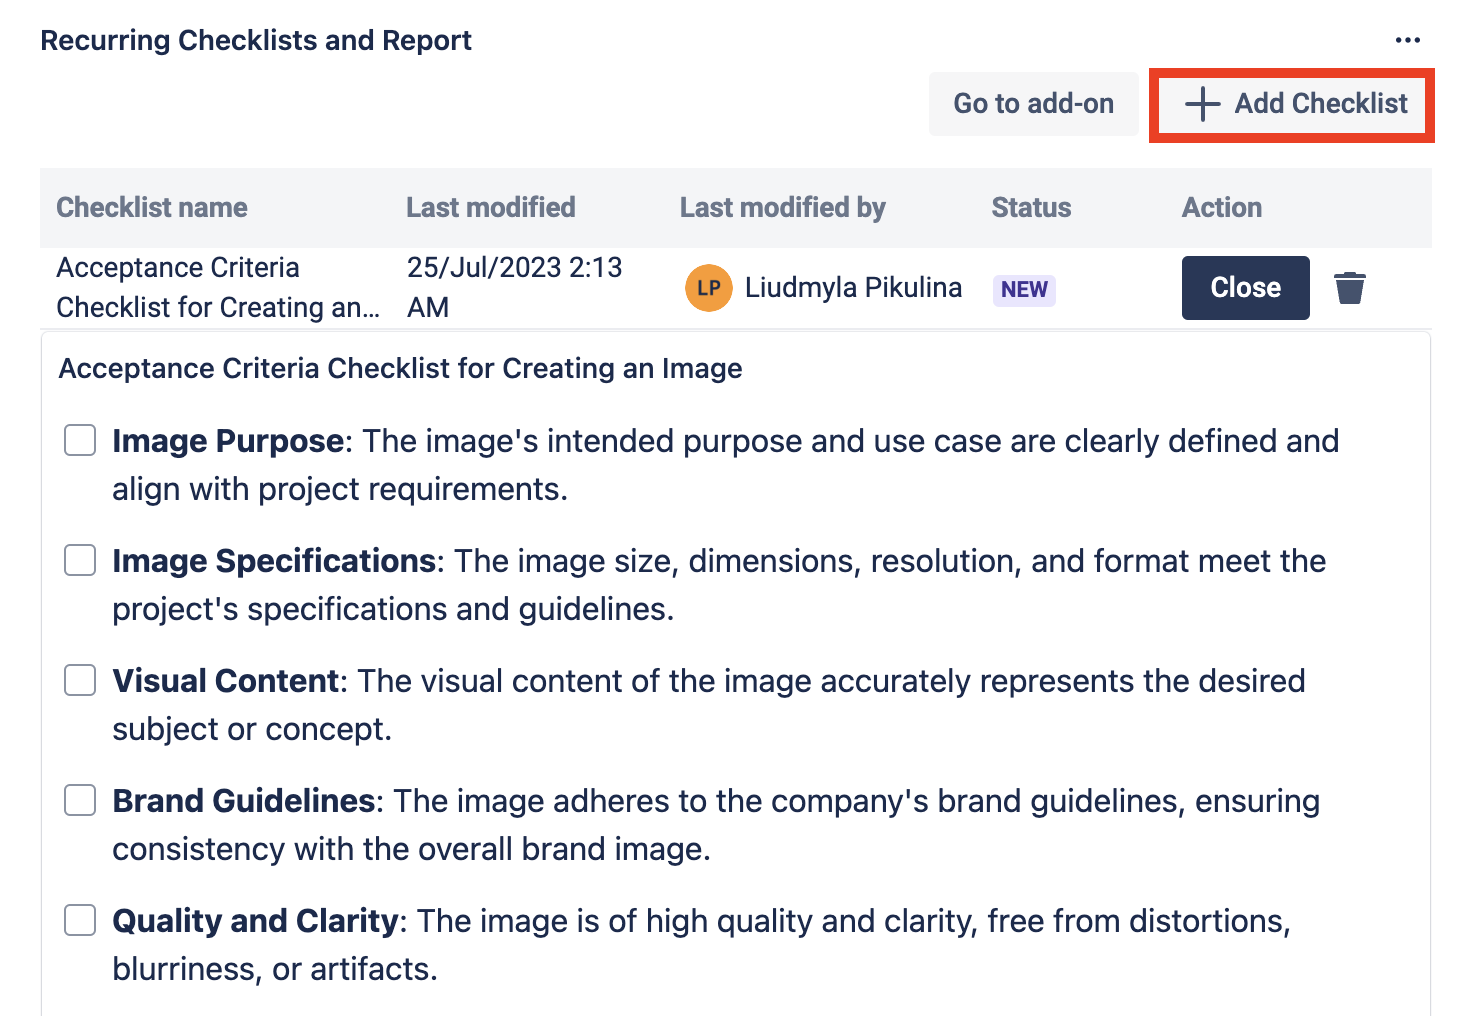Click the Last modified column header
This screenshot has width=1466, height=1016.
[x=490, y=207]
